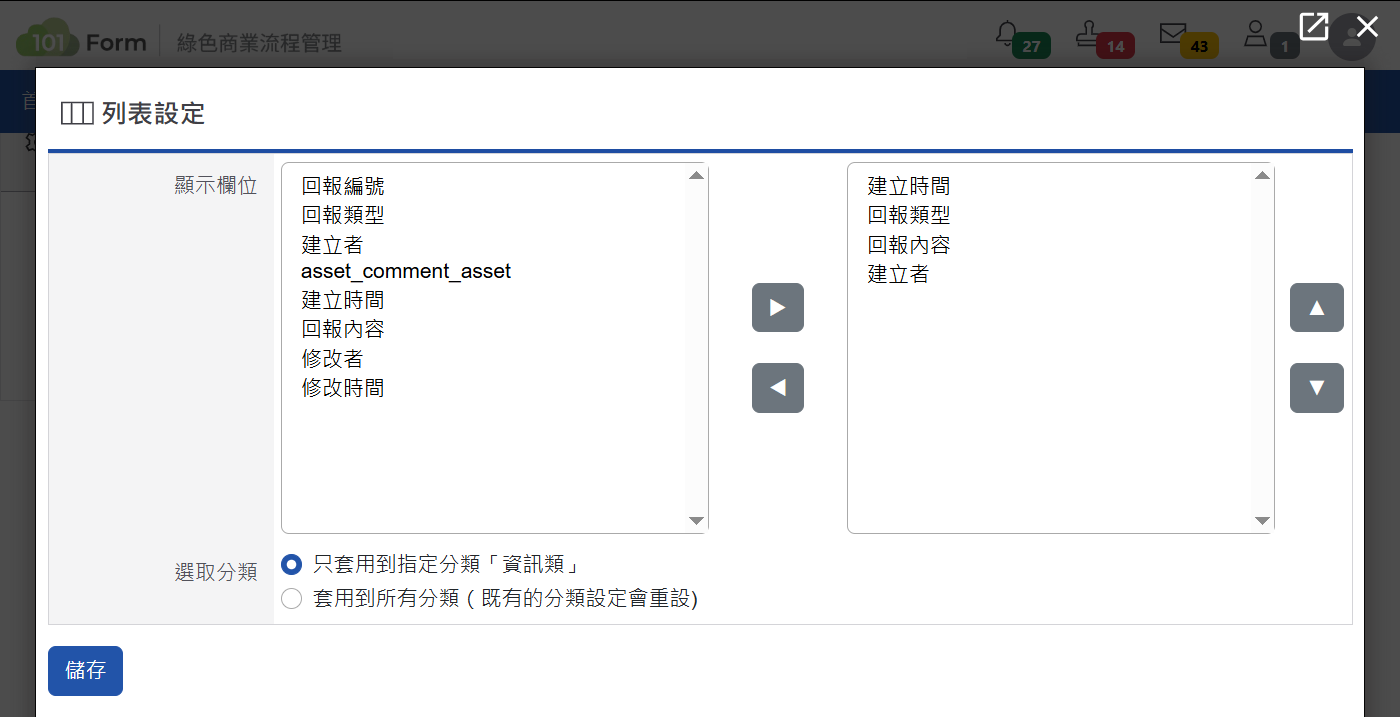The image size is (1400, 717).
Task: Choose asset_comment_asset in left list
Action: (x=406, y=272)
